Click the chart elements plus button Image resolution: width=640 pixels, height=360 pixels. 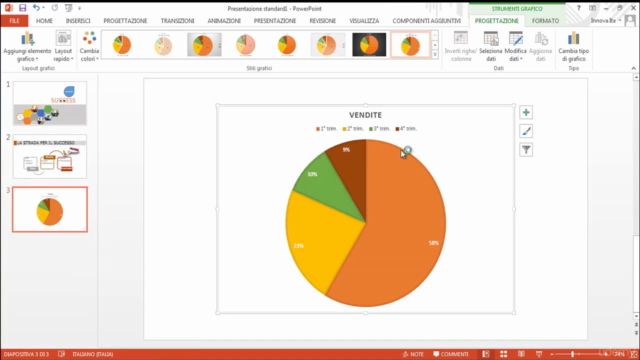point(526,112)
